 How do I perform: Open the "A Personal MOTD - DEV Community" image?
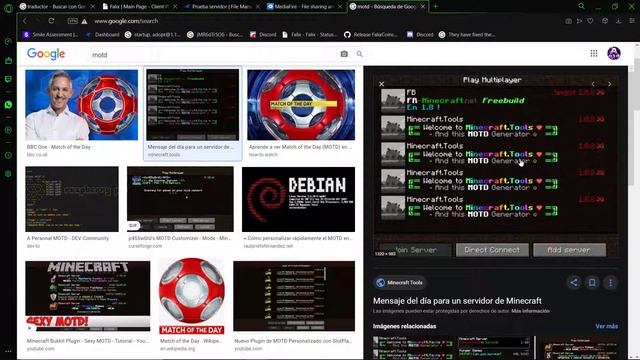click(x=72, y=199)
